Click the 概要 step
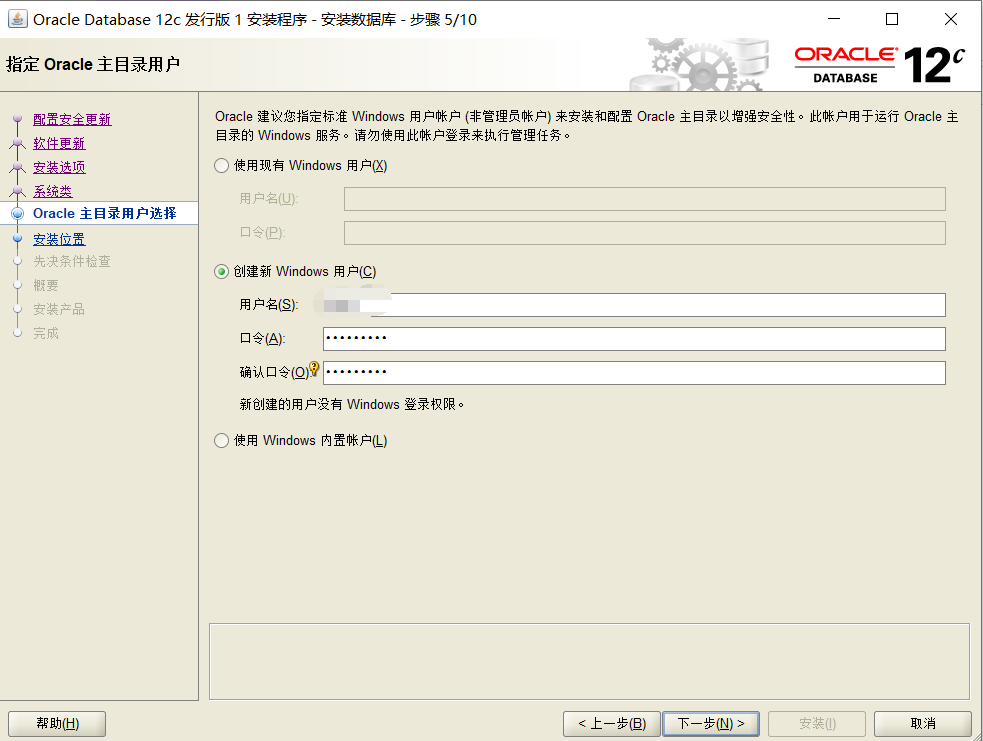The height and width of the screenshot is (741, 983). 46,285
